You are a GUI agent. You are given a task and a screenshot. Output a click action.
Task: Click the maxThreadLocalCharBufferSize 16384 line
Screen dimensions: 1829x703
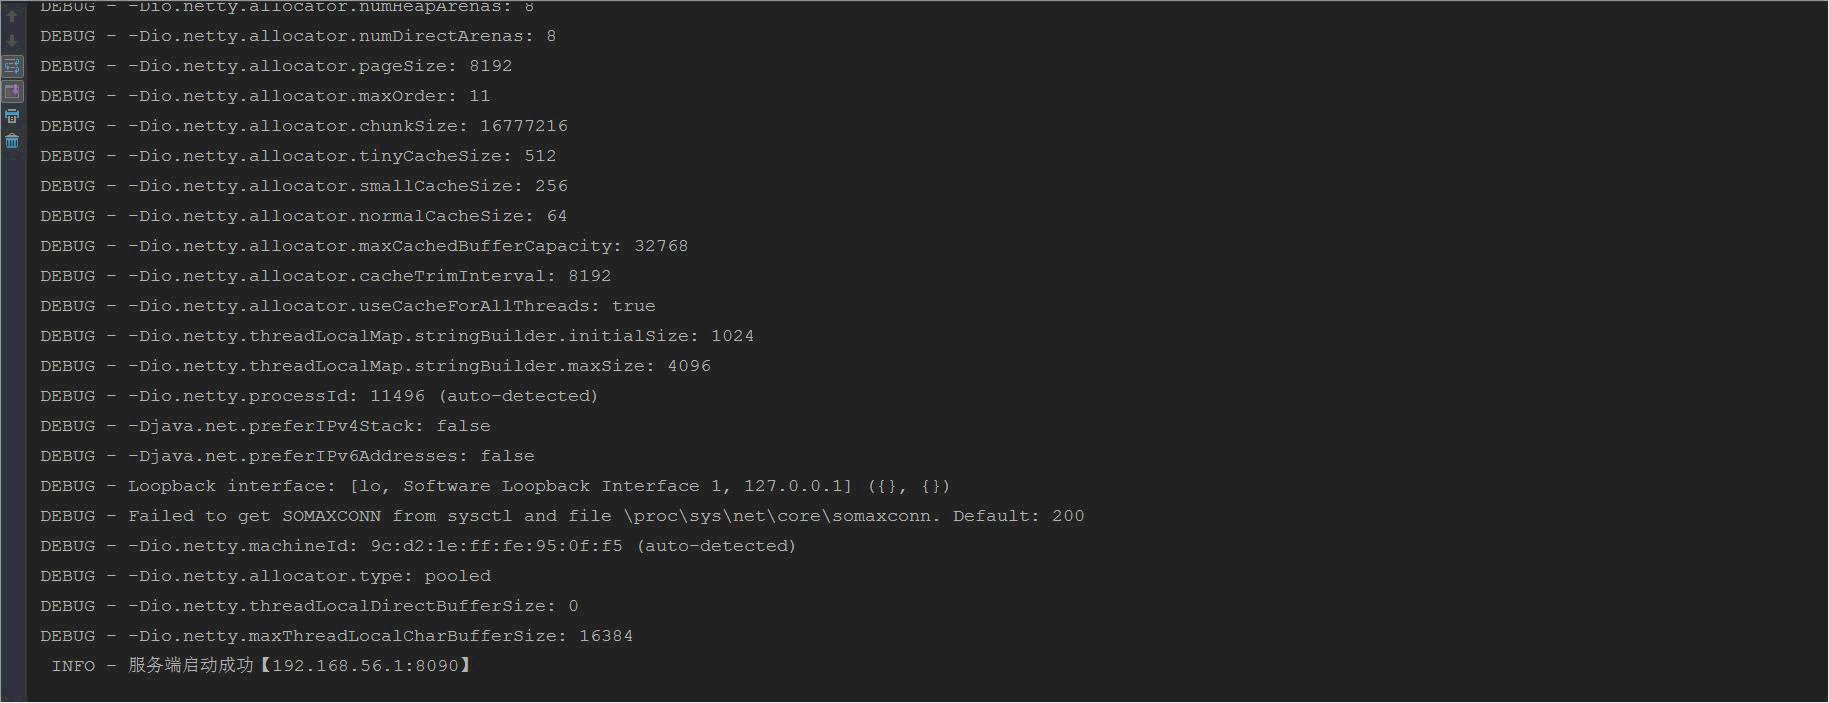click(x=336, y=636)
